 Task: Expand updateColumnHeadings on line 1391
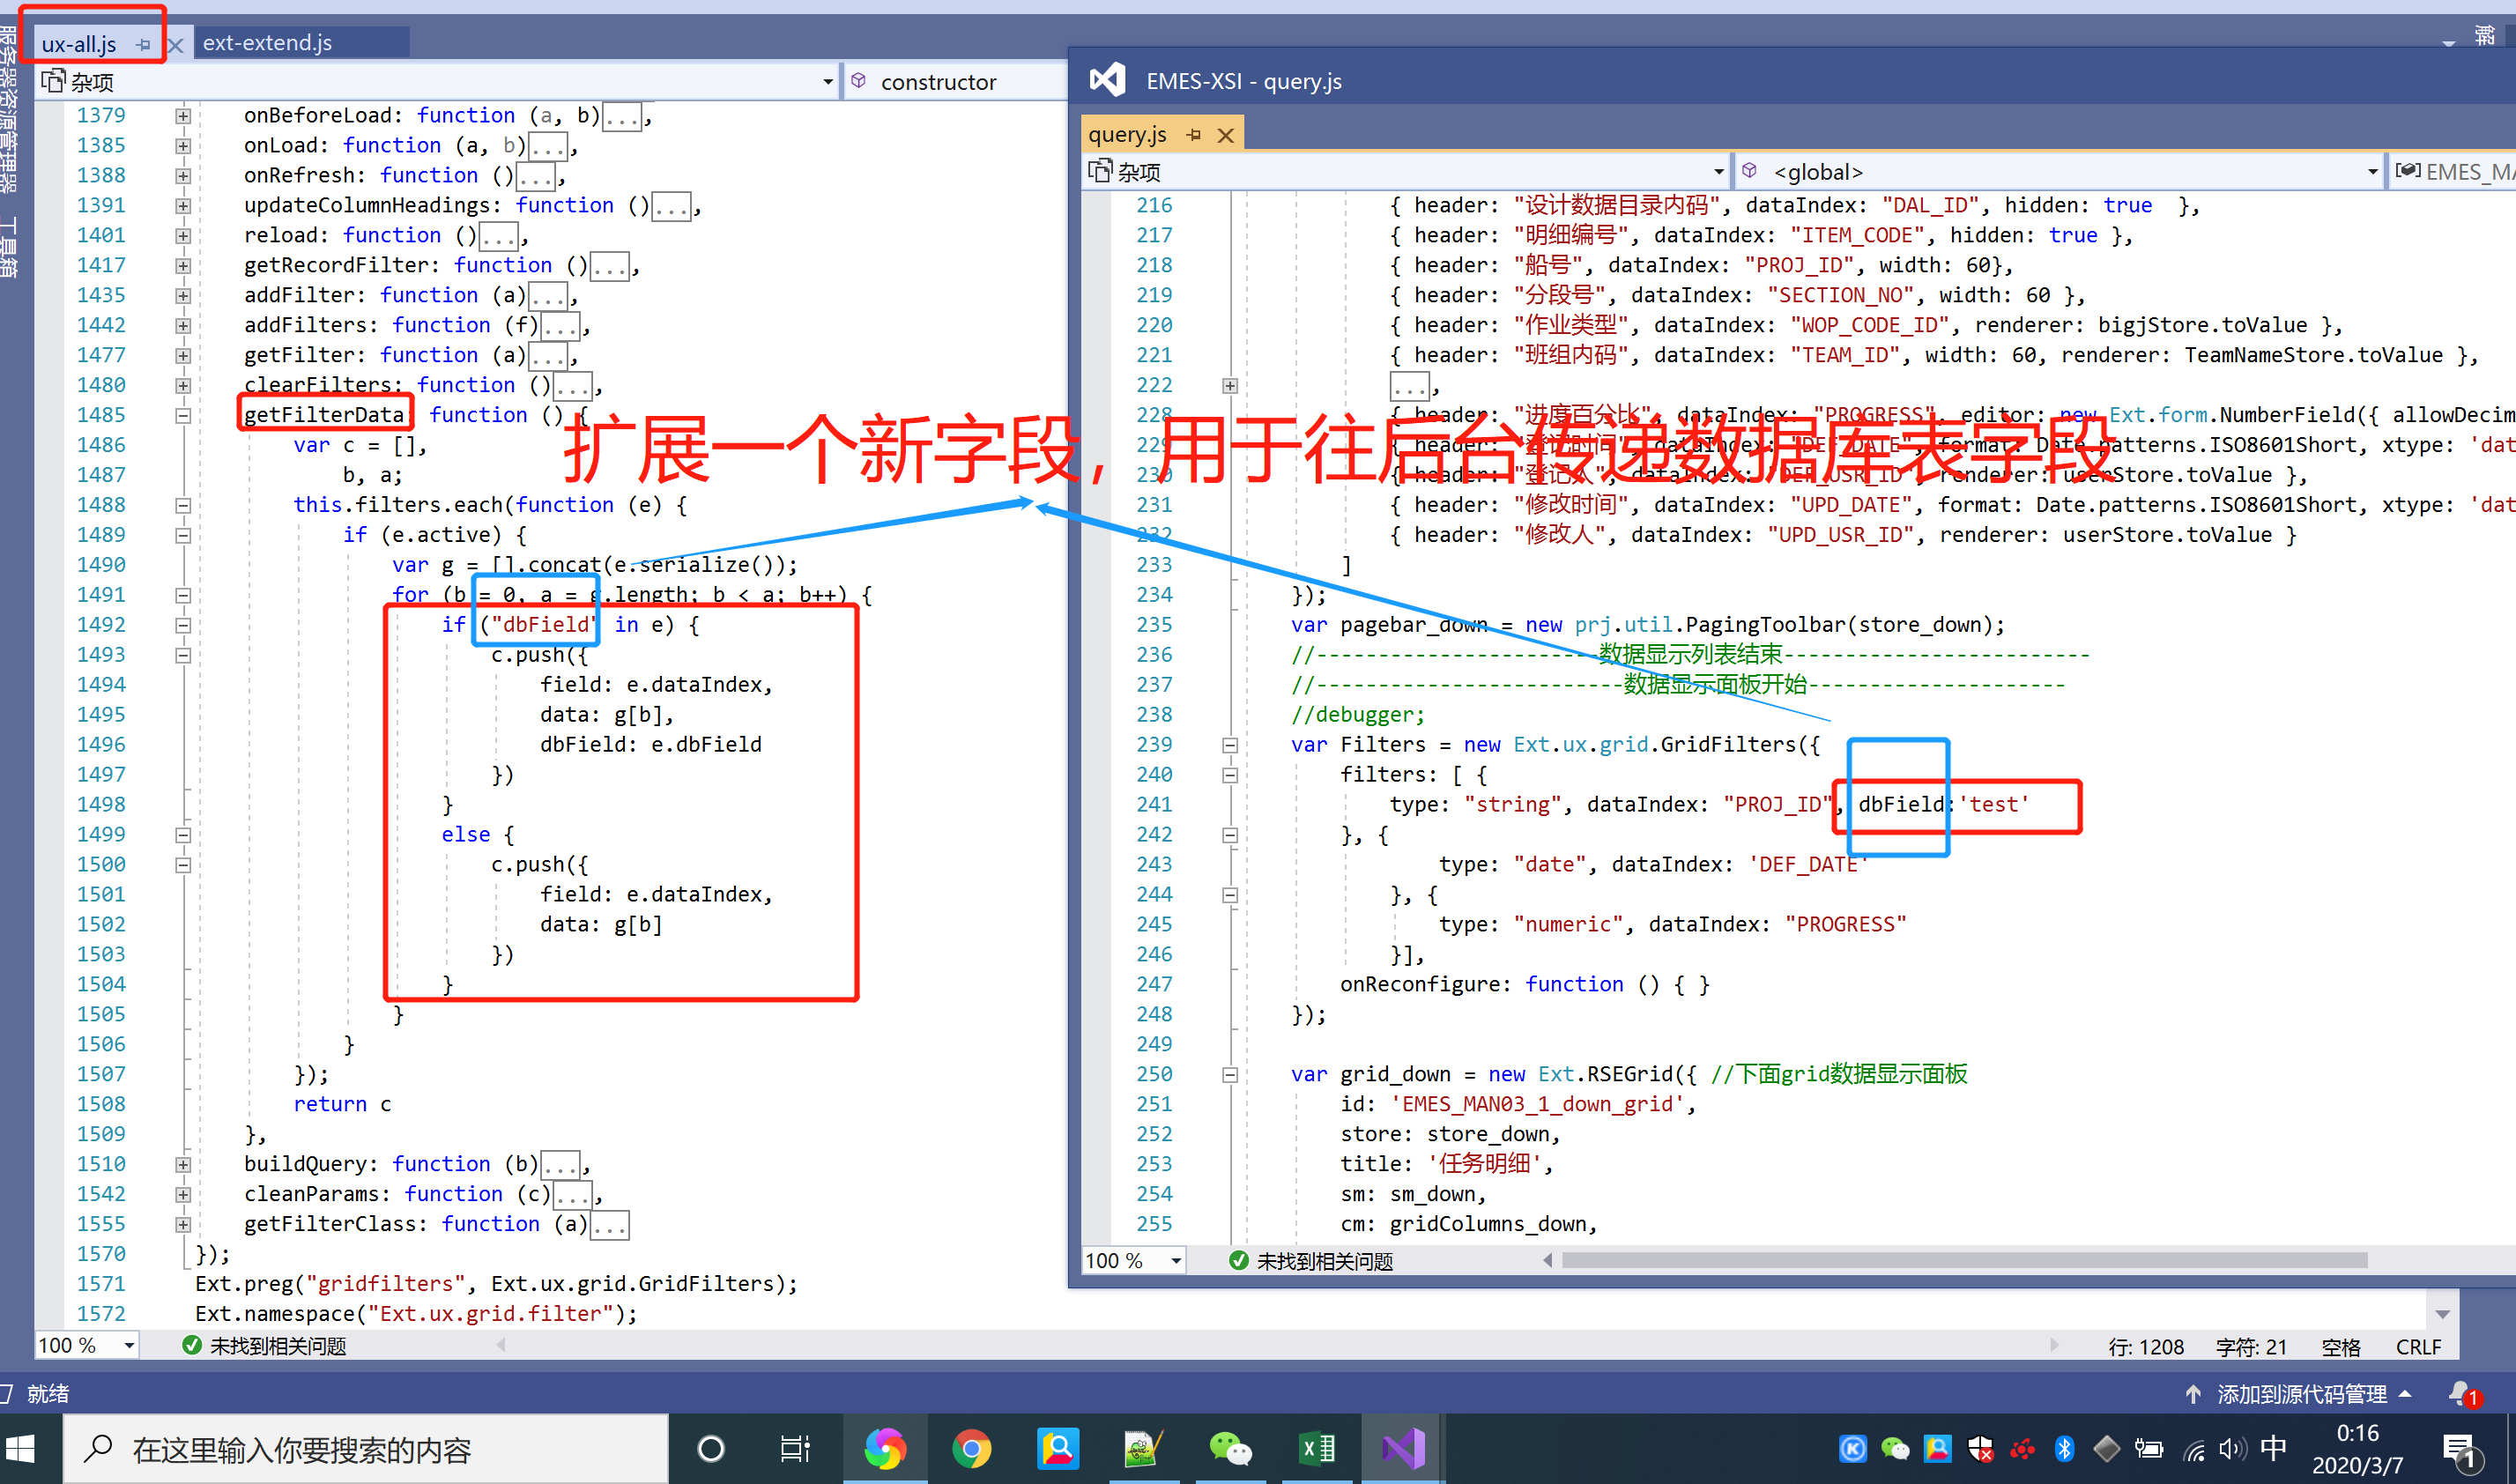pyautogui.click(x=183, y=206)
